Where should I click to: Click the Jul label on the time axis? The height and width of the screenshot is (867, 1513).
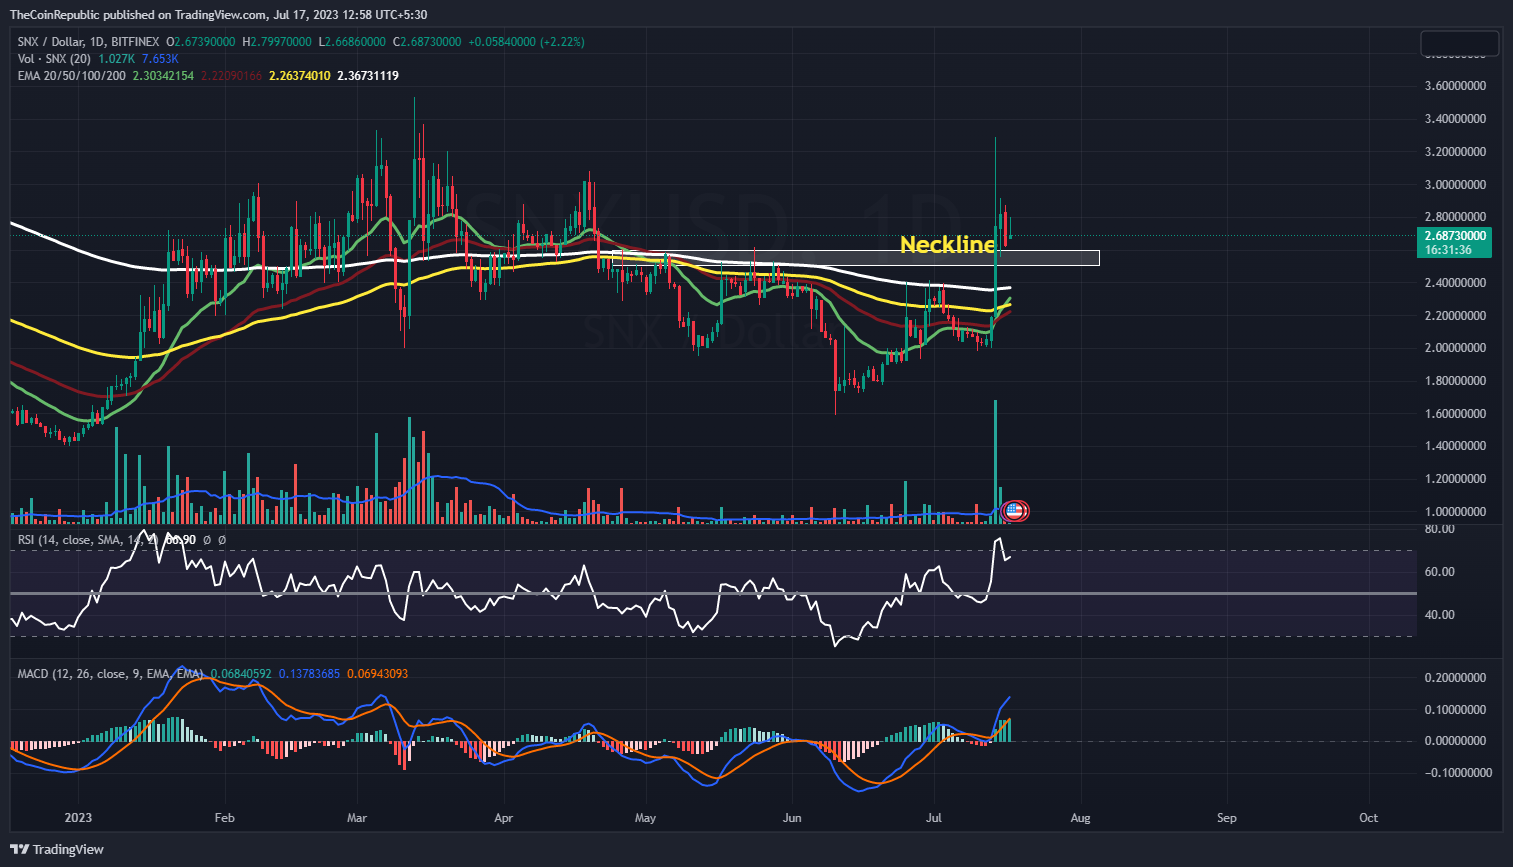934,818
